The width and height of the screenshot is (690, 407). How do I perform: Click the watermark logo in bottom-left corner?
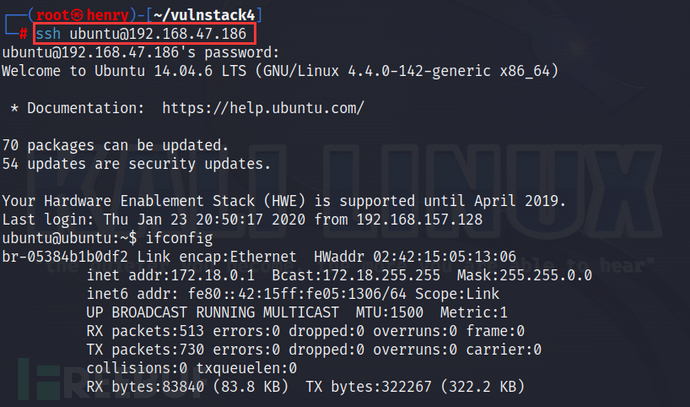click(x=38, y=377)
